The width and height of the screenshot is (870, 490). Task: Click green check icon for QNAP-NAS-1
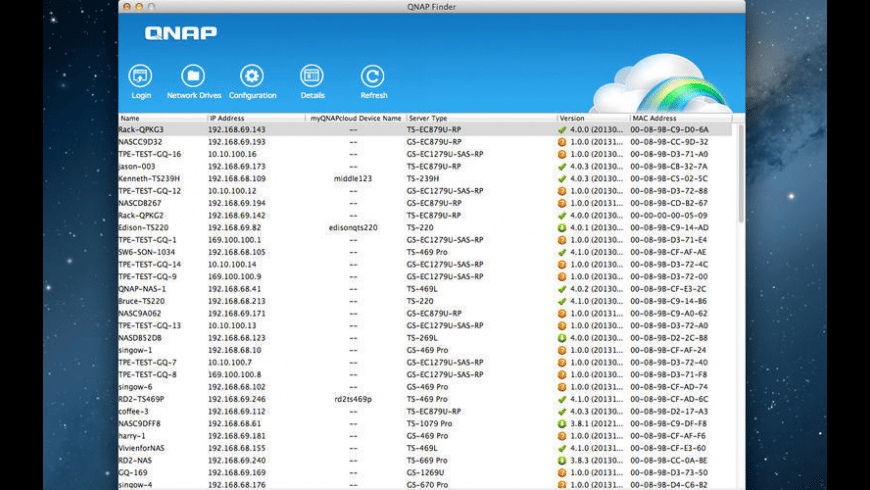(562, 289)
